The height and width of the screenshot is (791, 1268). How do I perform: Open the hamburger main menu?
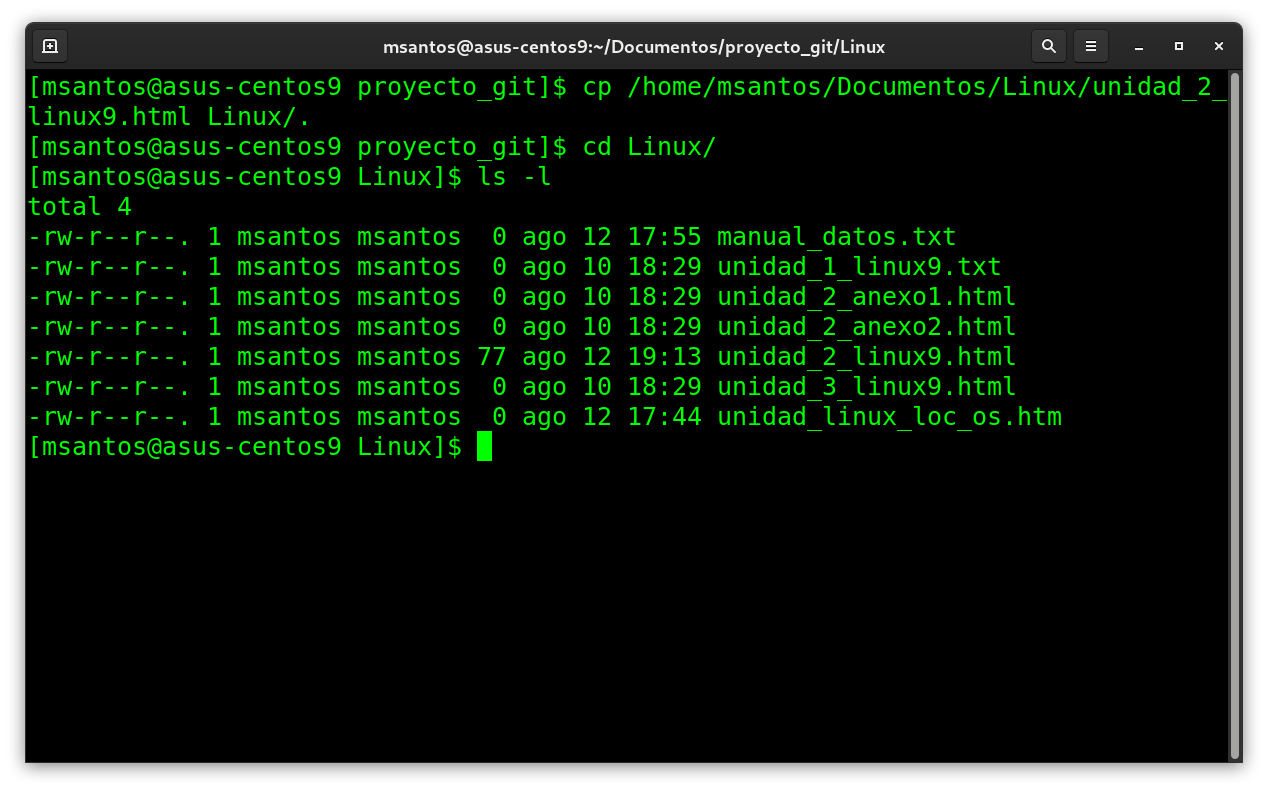pos(1091,46)
